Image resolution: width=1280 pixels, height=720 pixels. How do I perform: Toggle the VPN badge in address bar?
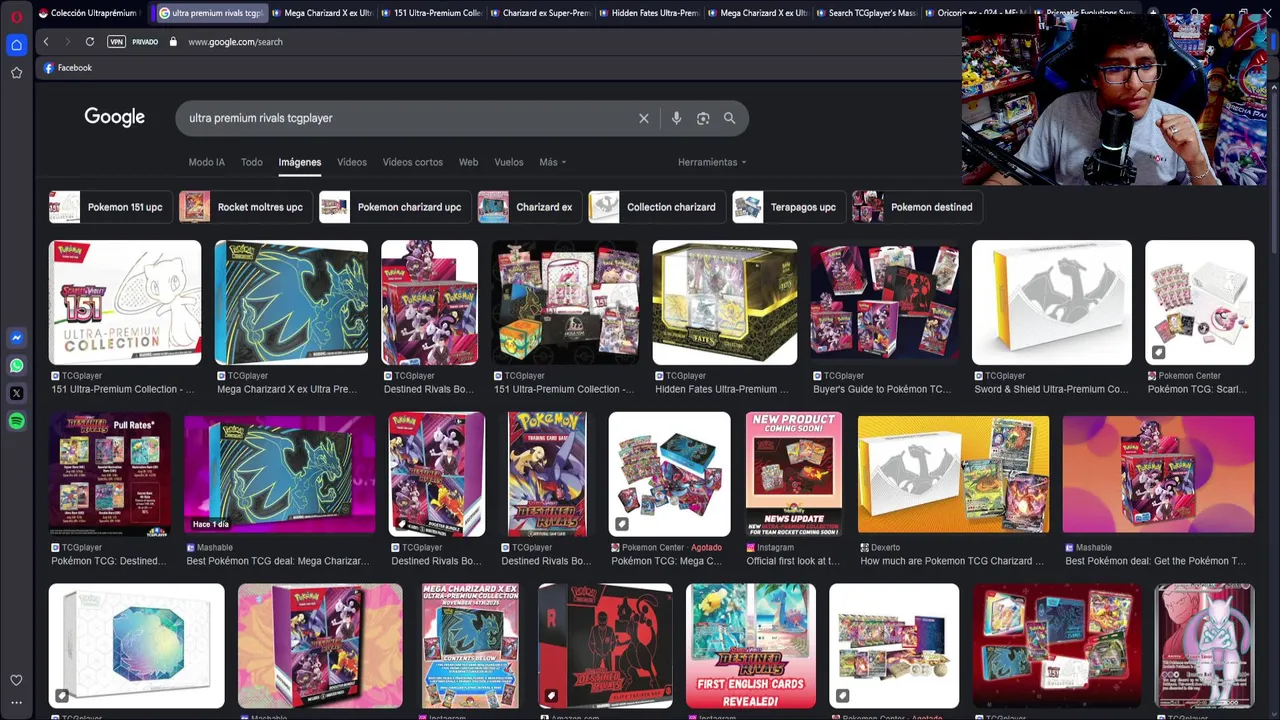coord(116,42)
